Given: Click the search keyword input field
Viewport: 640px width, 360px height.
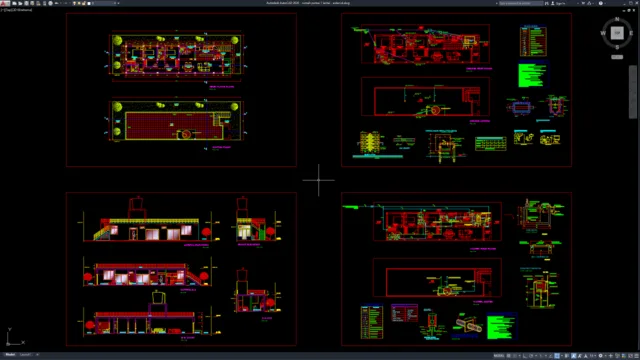Looking at the screenshot, I should [x=521, y=3].
